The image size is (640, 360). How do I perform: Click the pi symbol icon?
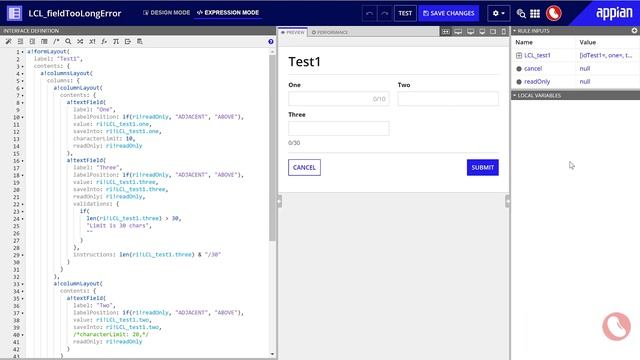pyautogui.click(x=116, y=42)
